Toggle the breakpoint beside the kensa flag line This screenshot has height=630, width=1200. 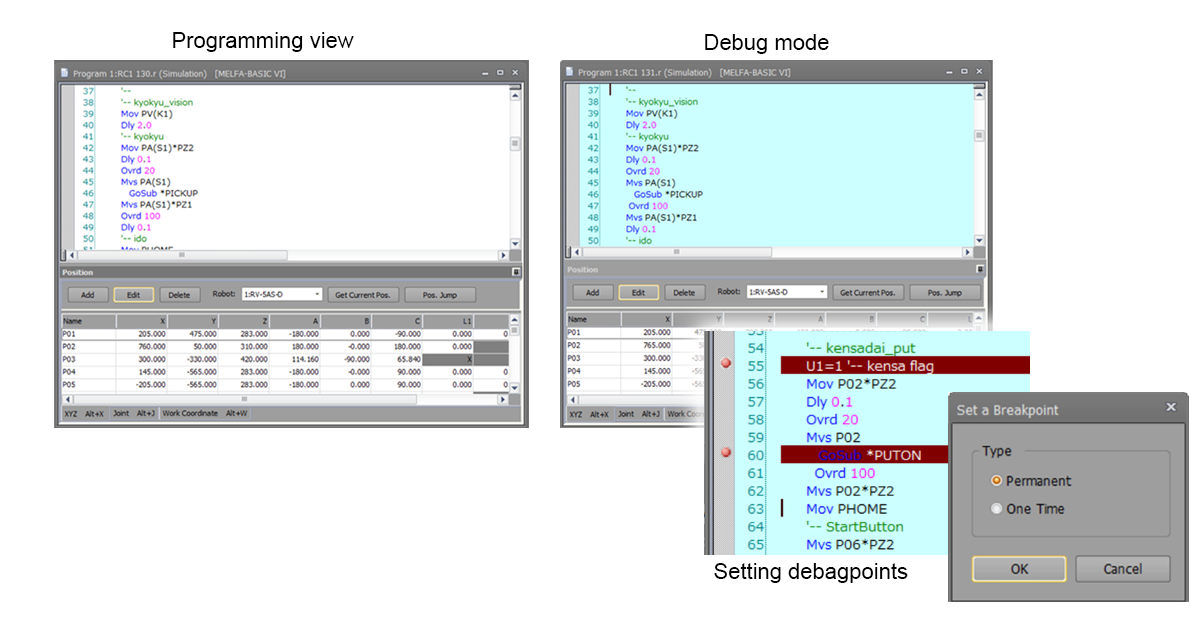727,364
